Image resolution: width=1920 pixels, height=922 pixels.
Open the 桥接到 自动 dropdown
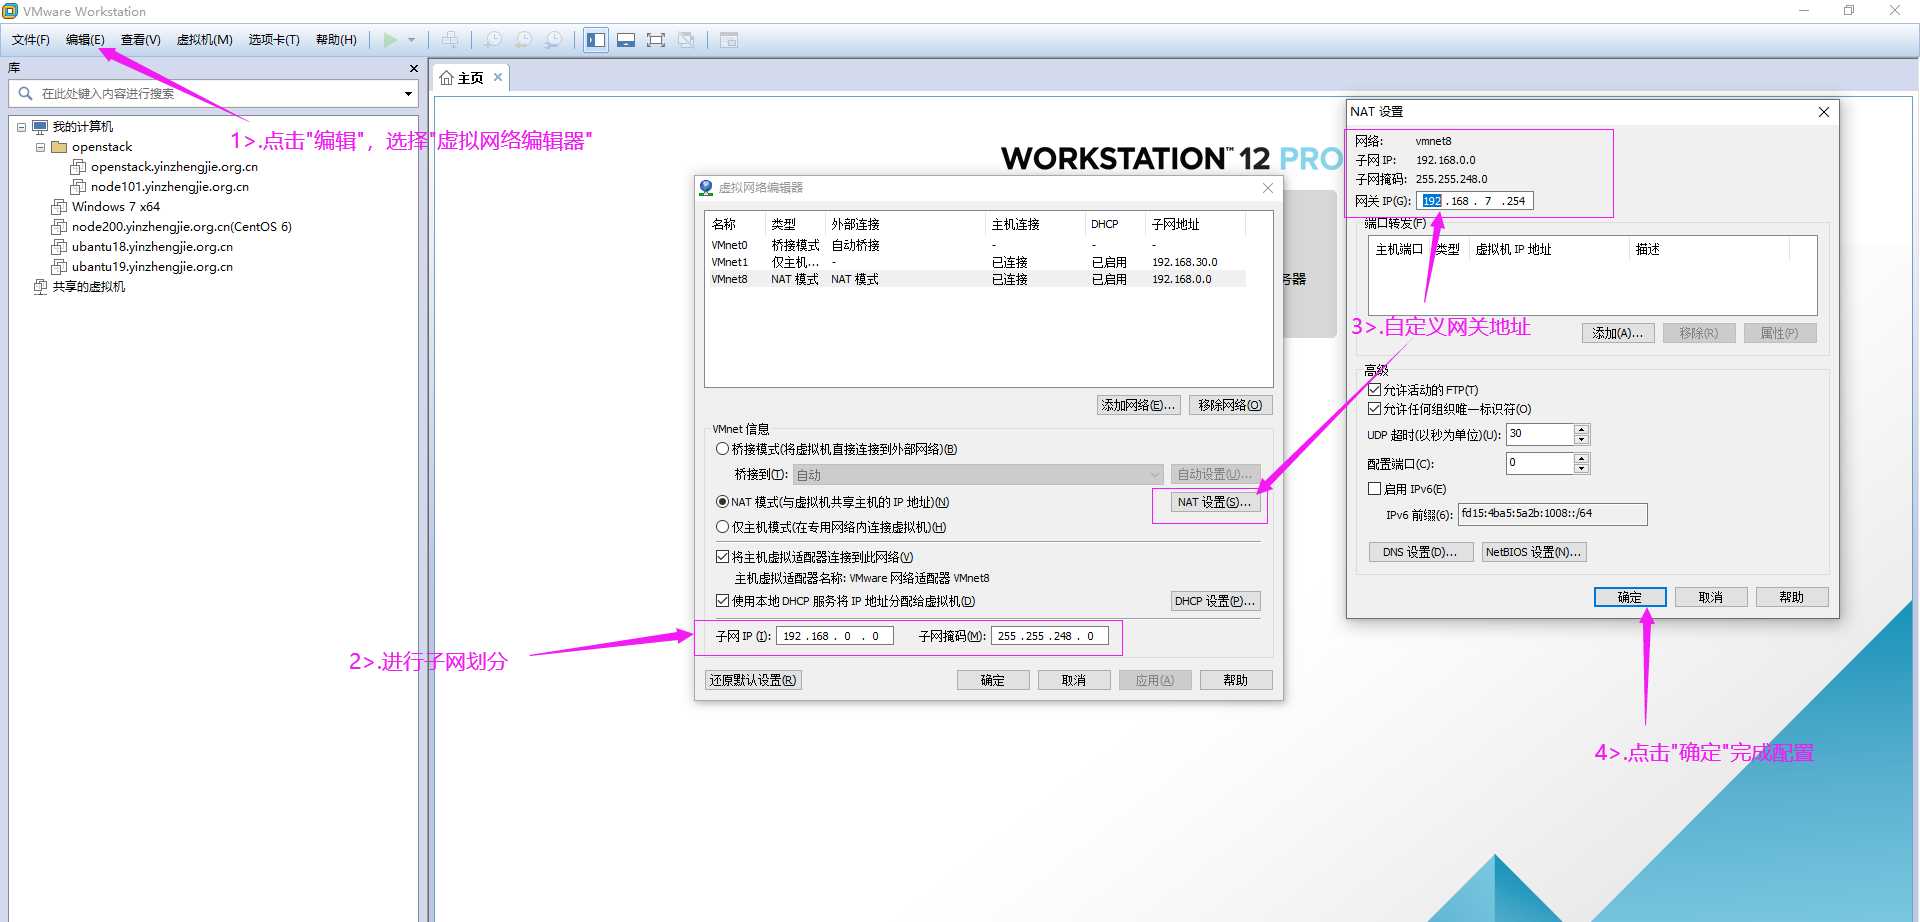tap(978, 475)
